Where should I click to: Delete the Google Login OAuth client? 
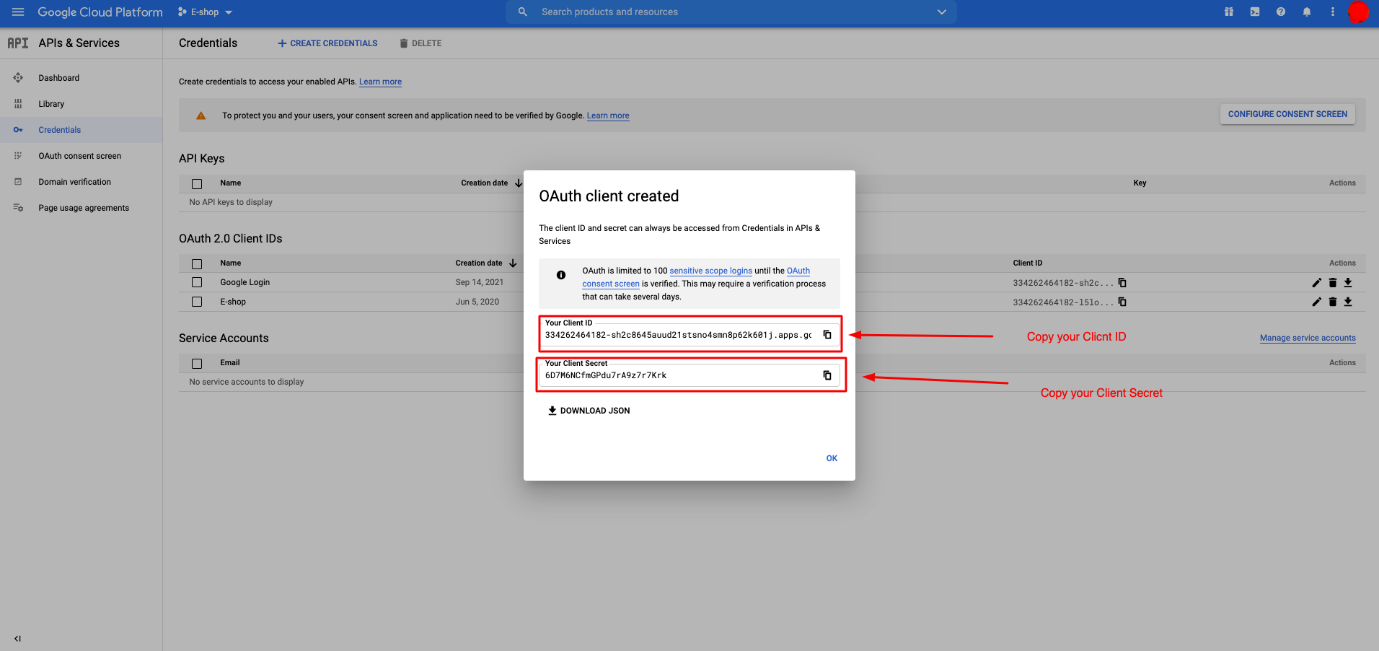[x=1332, y=283]
